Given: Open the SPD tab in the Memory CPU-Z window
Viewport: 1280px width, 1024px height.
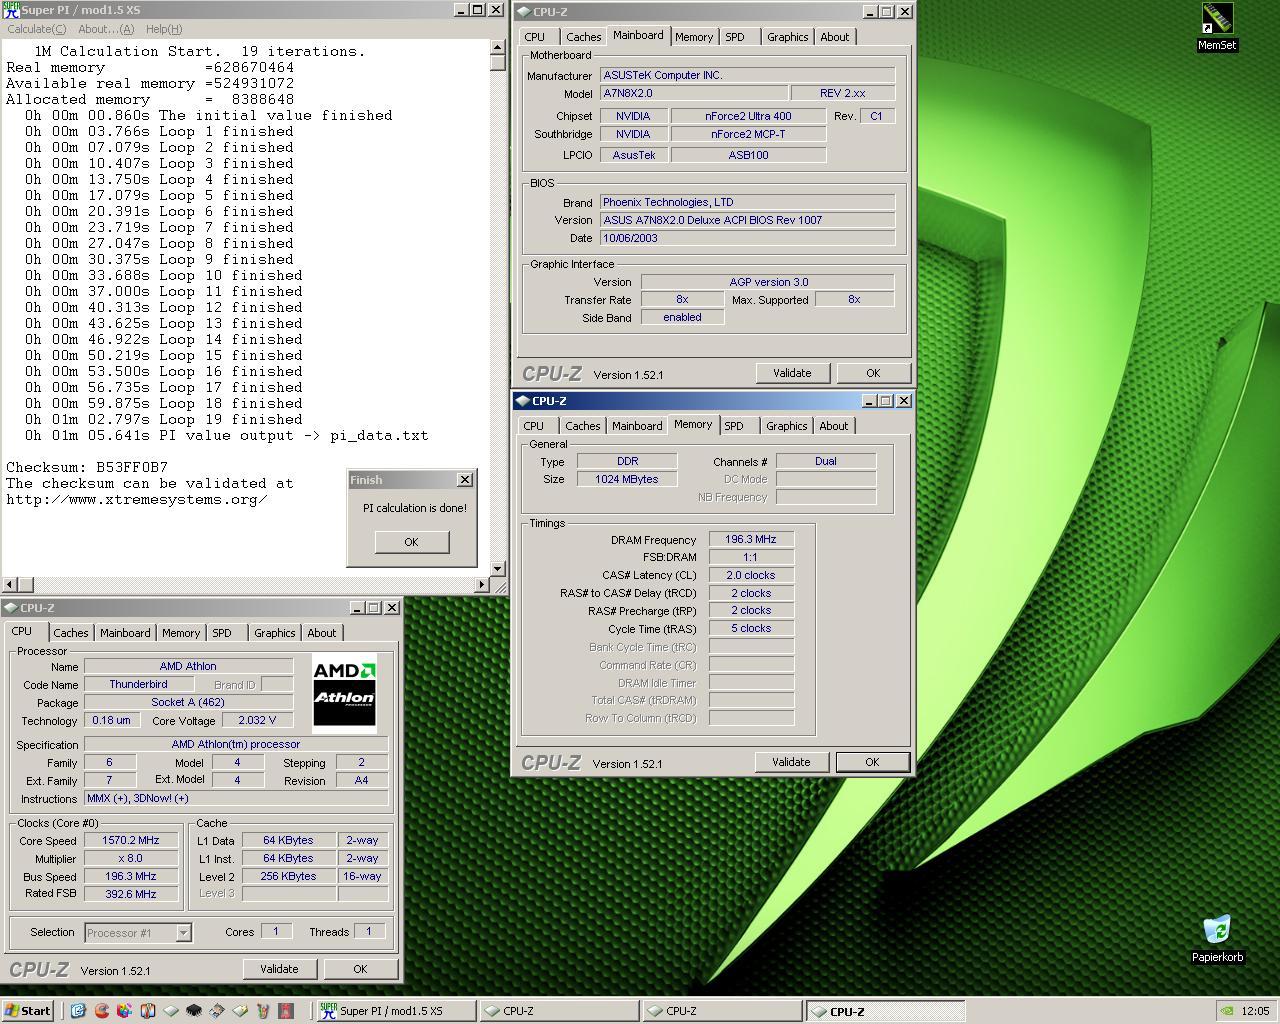Looking at the screenshot, I should tap(734, 426).
